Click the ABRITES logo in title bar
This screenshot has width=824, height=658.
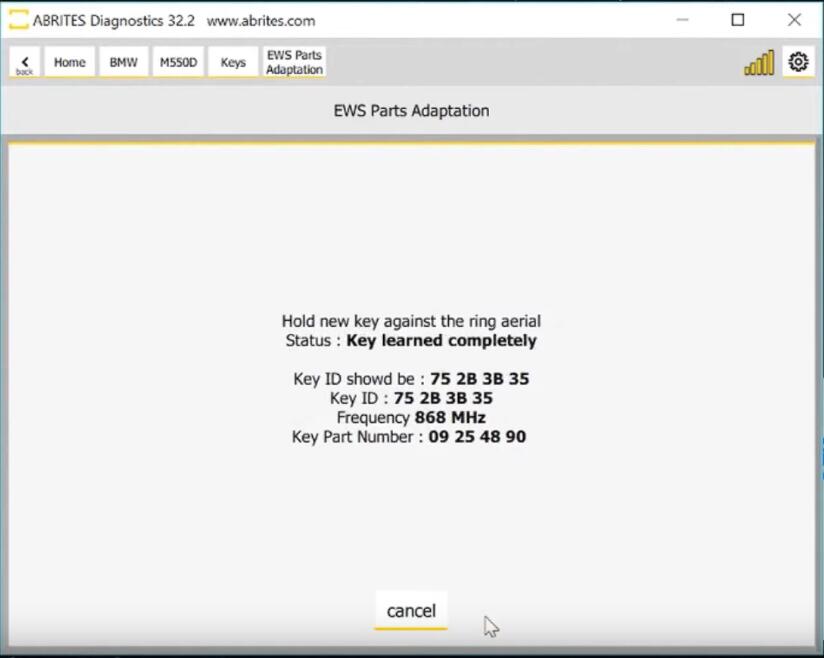pos(18,20)
